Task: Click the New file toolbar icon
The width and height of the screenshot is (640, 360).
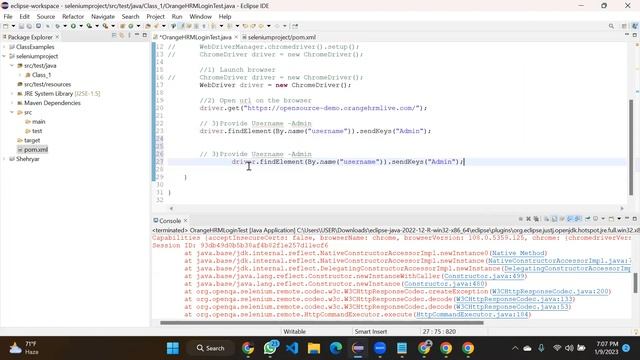Action: [x=6, y=26]
